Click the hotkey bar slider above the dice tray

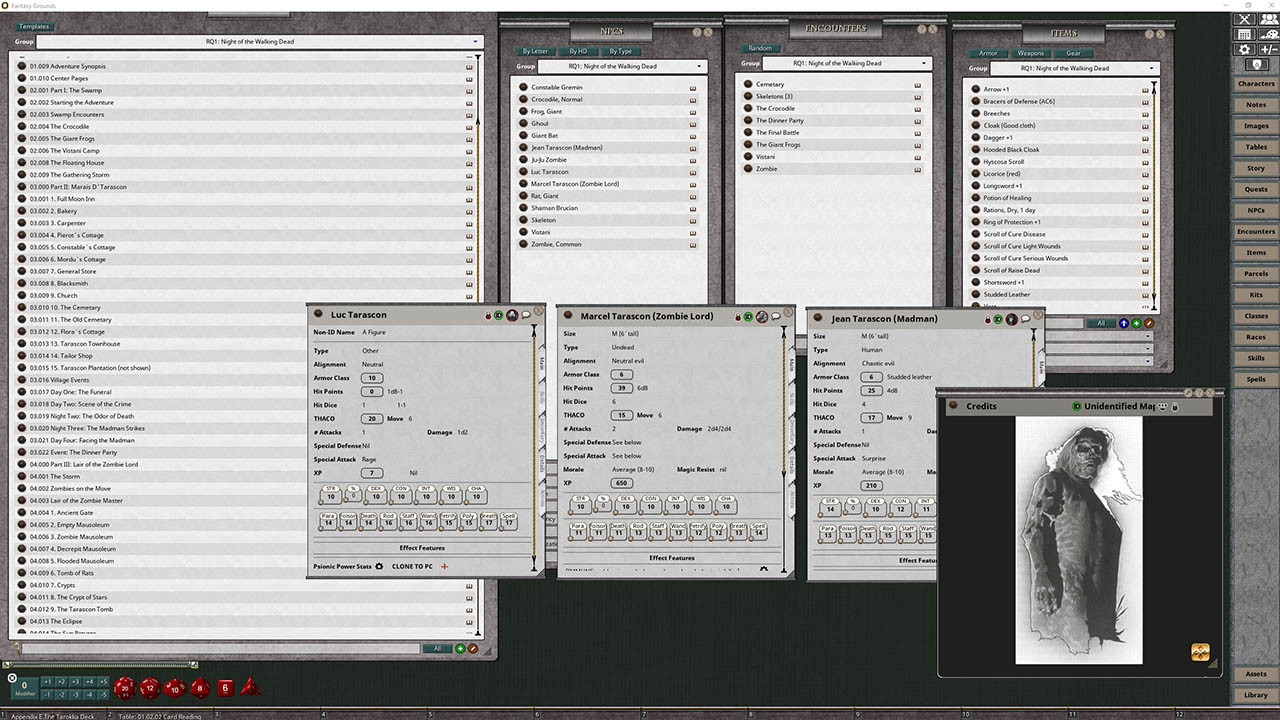pos(6,664)
